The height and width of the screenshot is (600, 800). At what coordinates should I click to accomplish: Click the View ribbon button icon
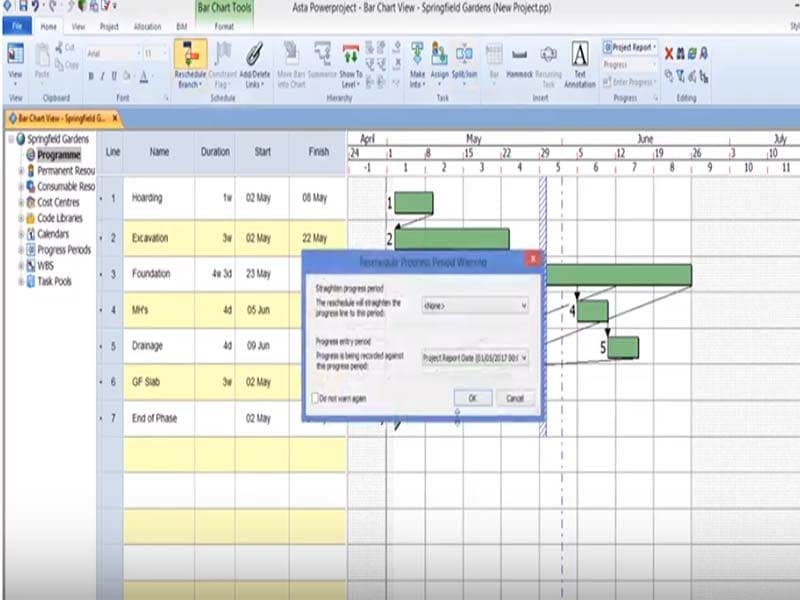click(x=15, y=54)
